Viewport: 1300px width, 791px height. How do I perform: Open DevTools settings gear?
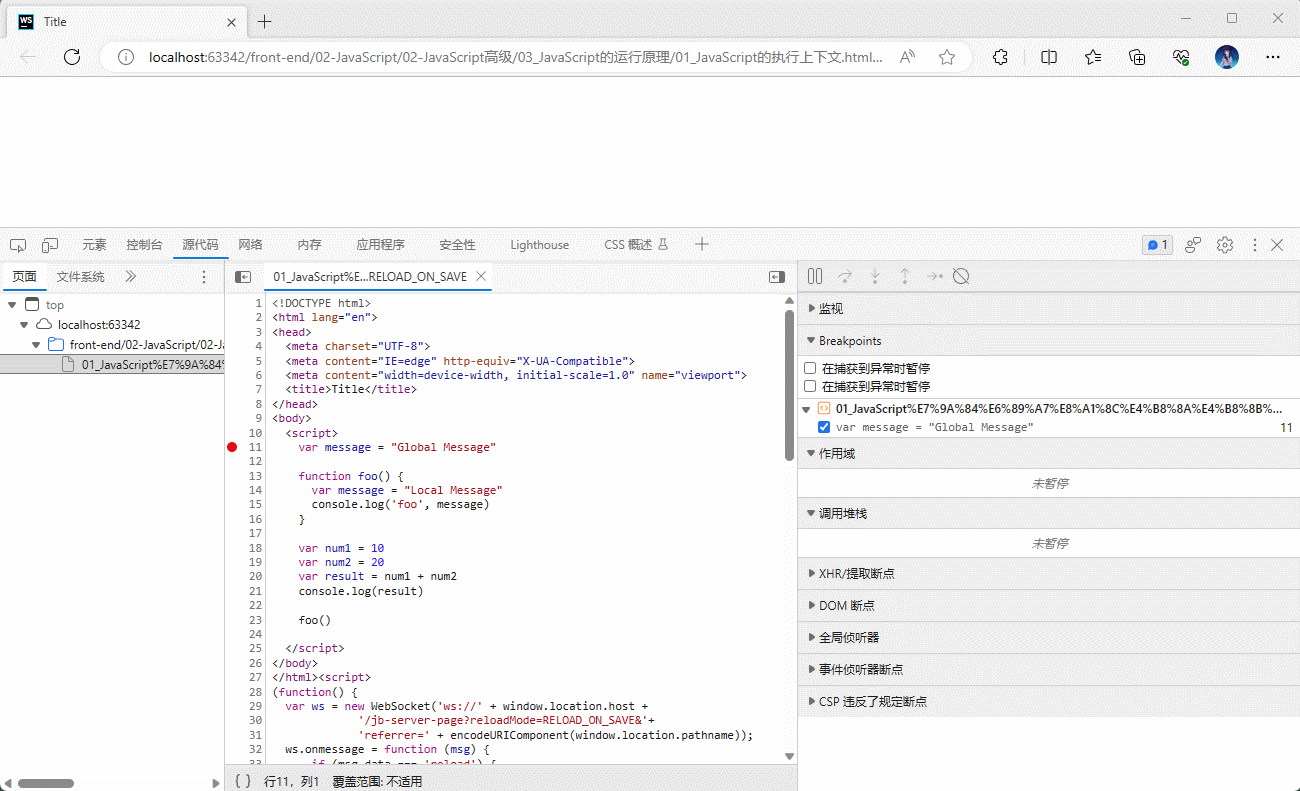pyautogui.click(x=1225, y=245)
